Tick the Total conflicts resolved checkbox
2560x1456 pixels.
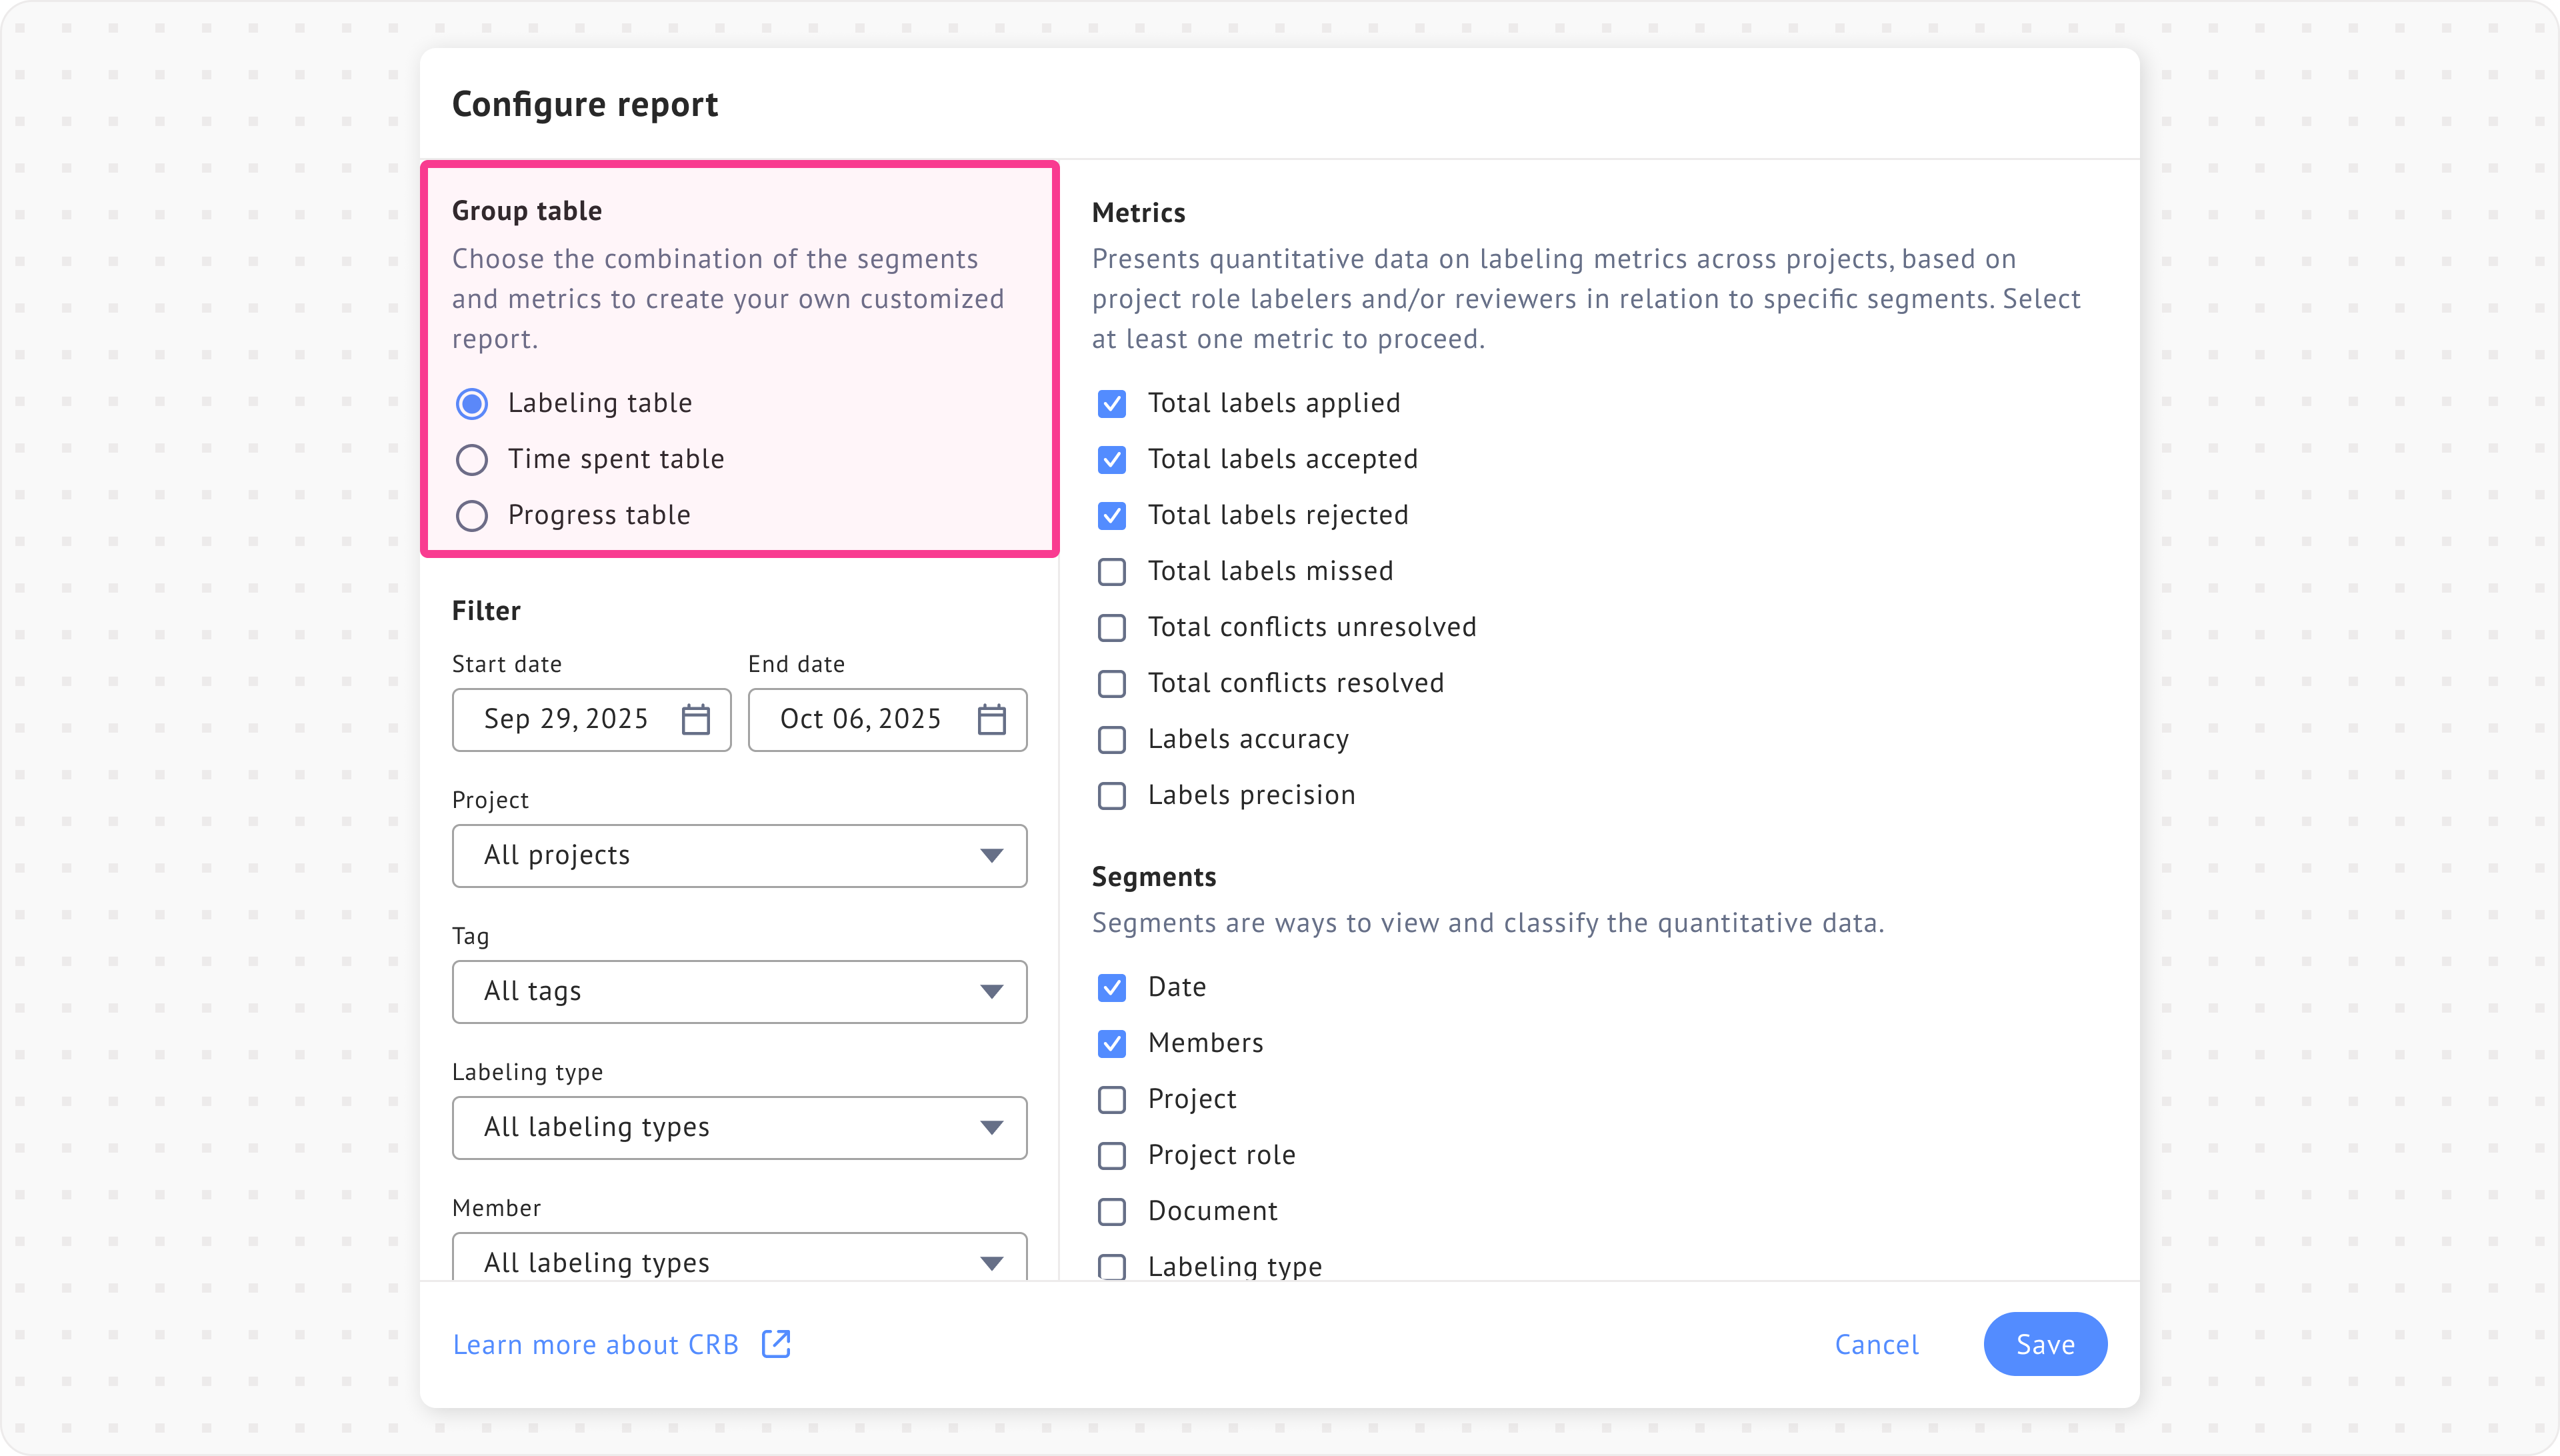(x=1111, y=683)
